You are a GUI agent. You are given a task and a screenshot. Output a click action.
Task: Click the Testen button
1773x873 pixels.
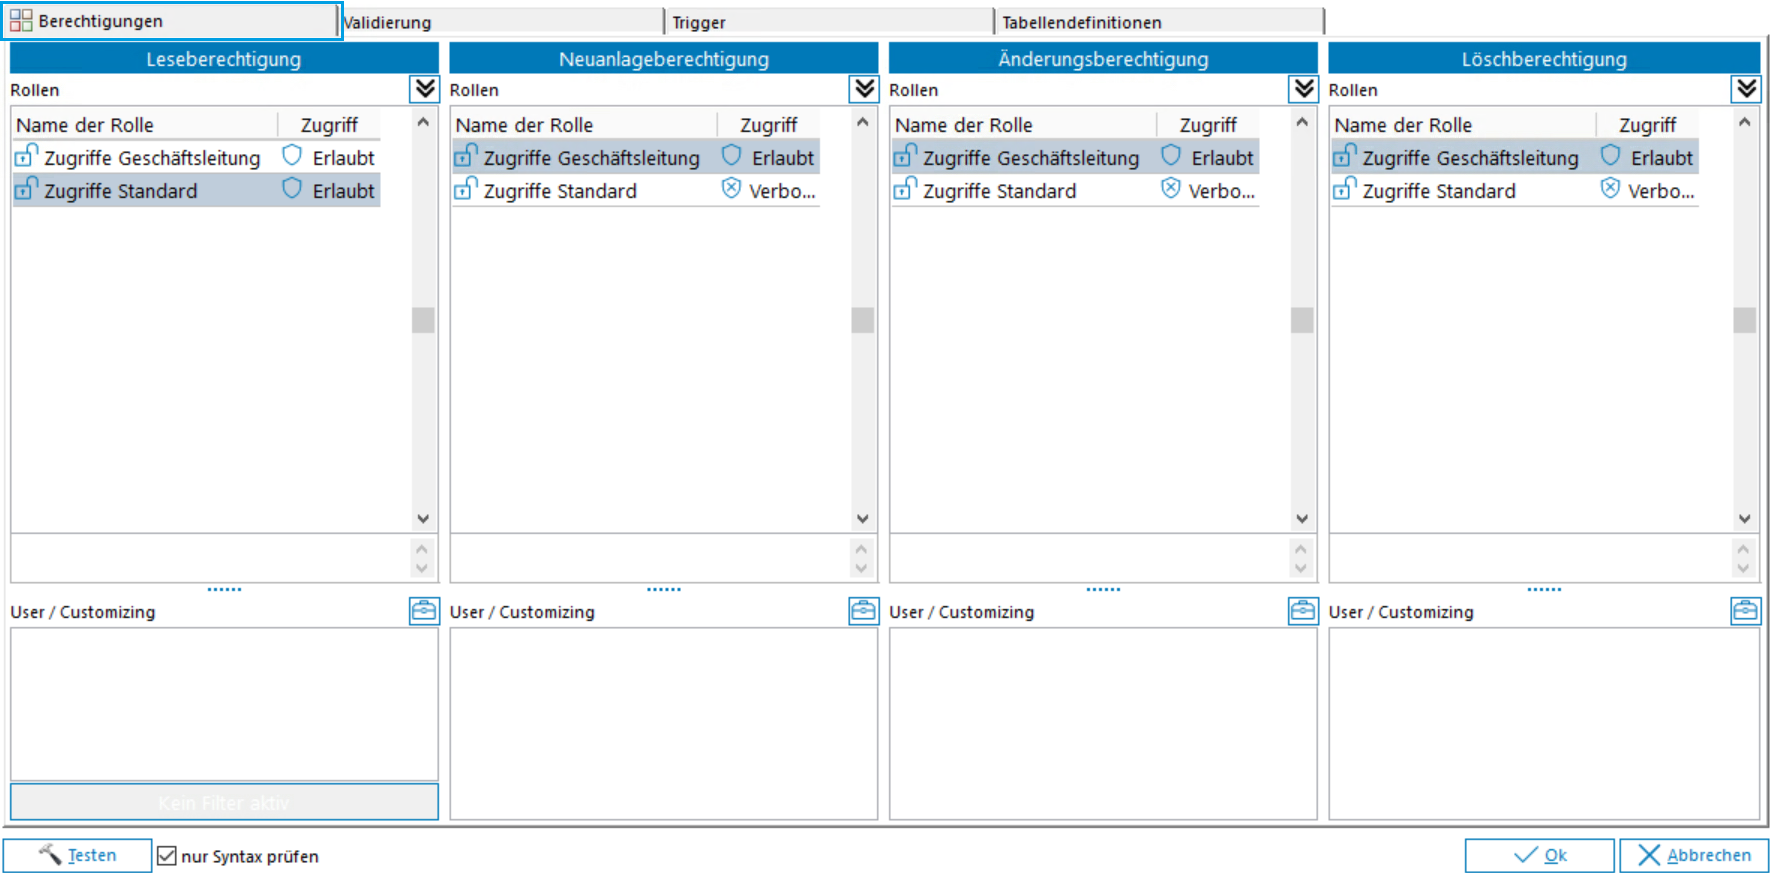[x=78, y=856]
